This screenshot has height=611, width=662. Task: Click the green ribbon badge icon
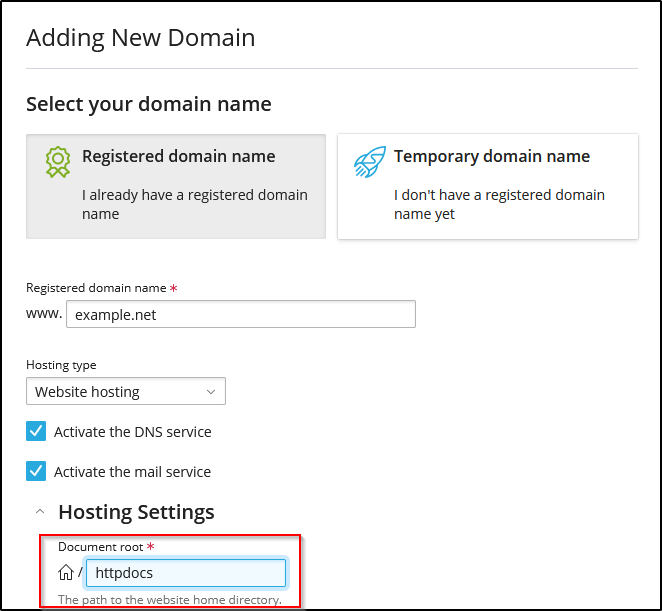pos(57,162)
